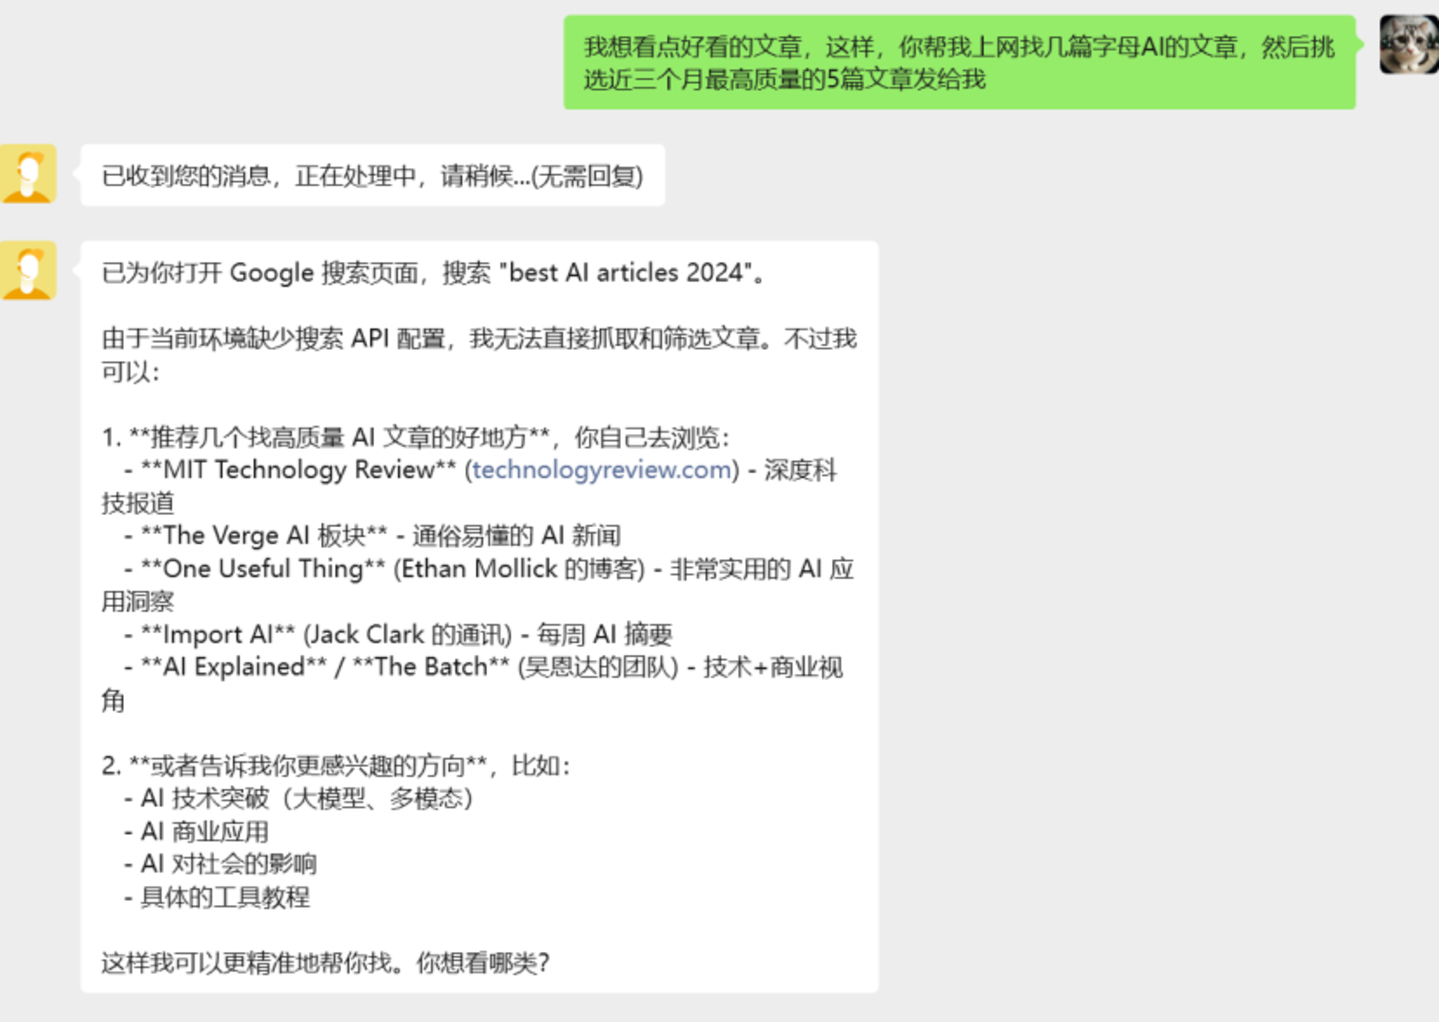Click the top assistant yellow avatar
Image resolution: width=1439 pixels, height=1022 pixels.
[x=29, y=173]
